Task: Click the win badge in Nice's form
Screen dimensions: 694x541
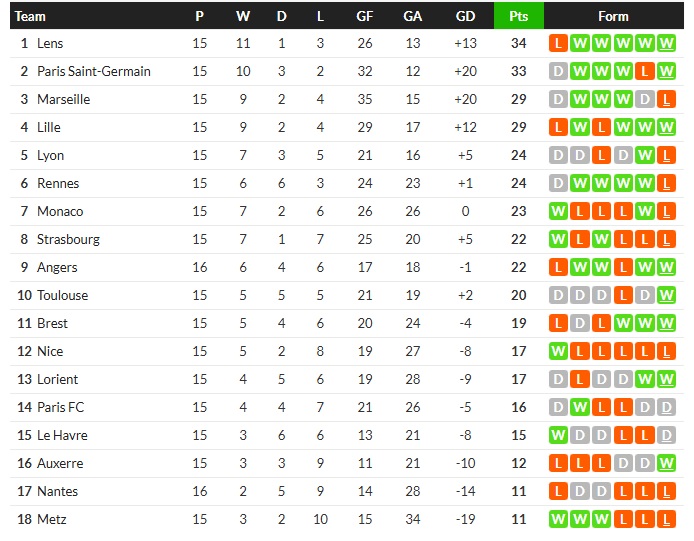Action: click(x=558, y=351)
